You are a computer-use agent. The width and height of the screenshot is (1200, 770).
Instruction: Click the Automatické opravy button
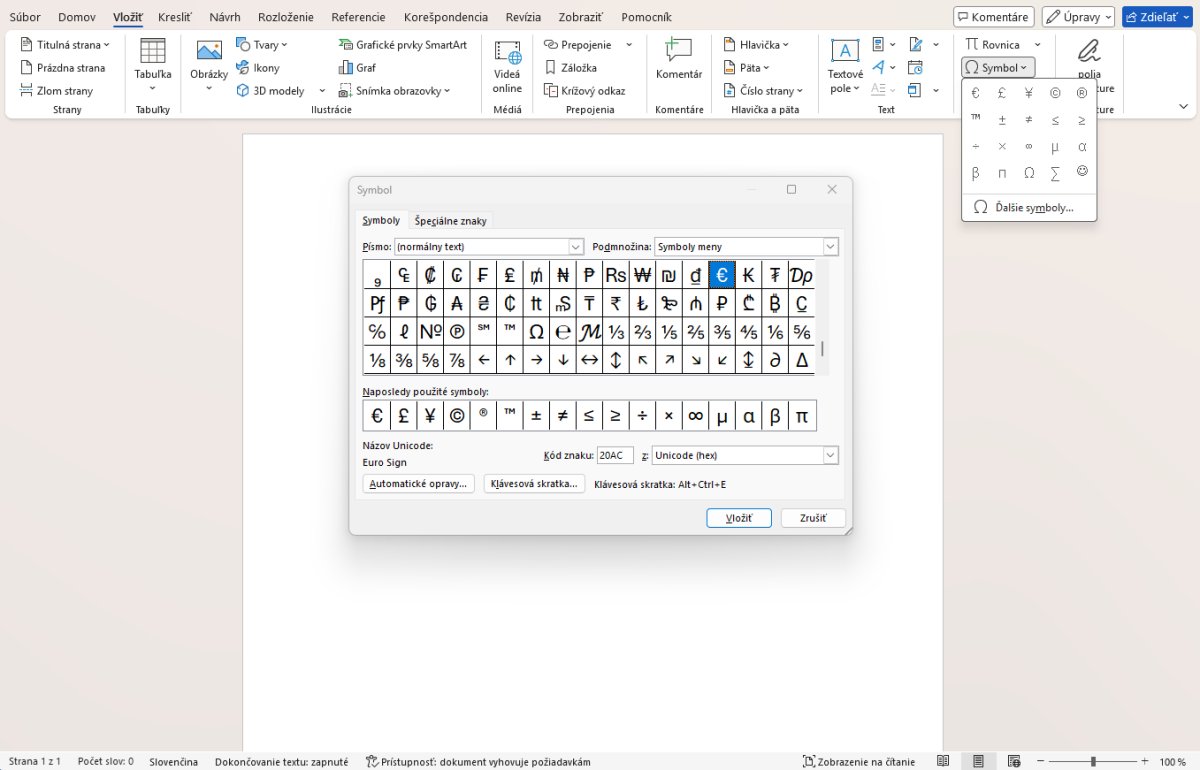418,484
